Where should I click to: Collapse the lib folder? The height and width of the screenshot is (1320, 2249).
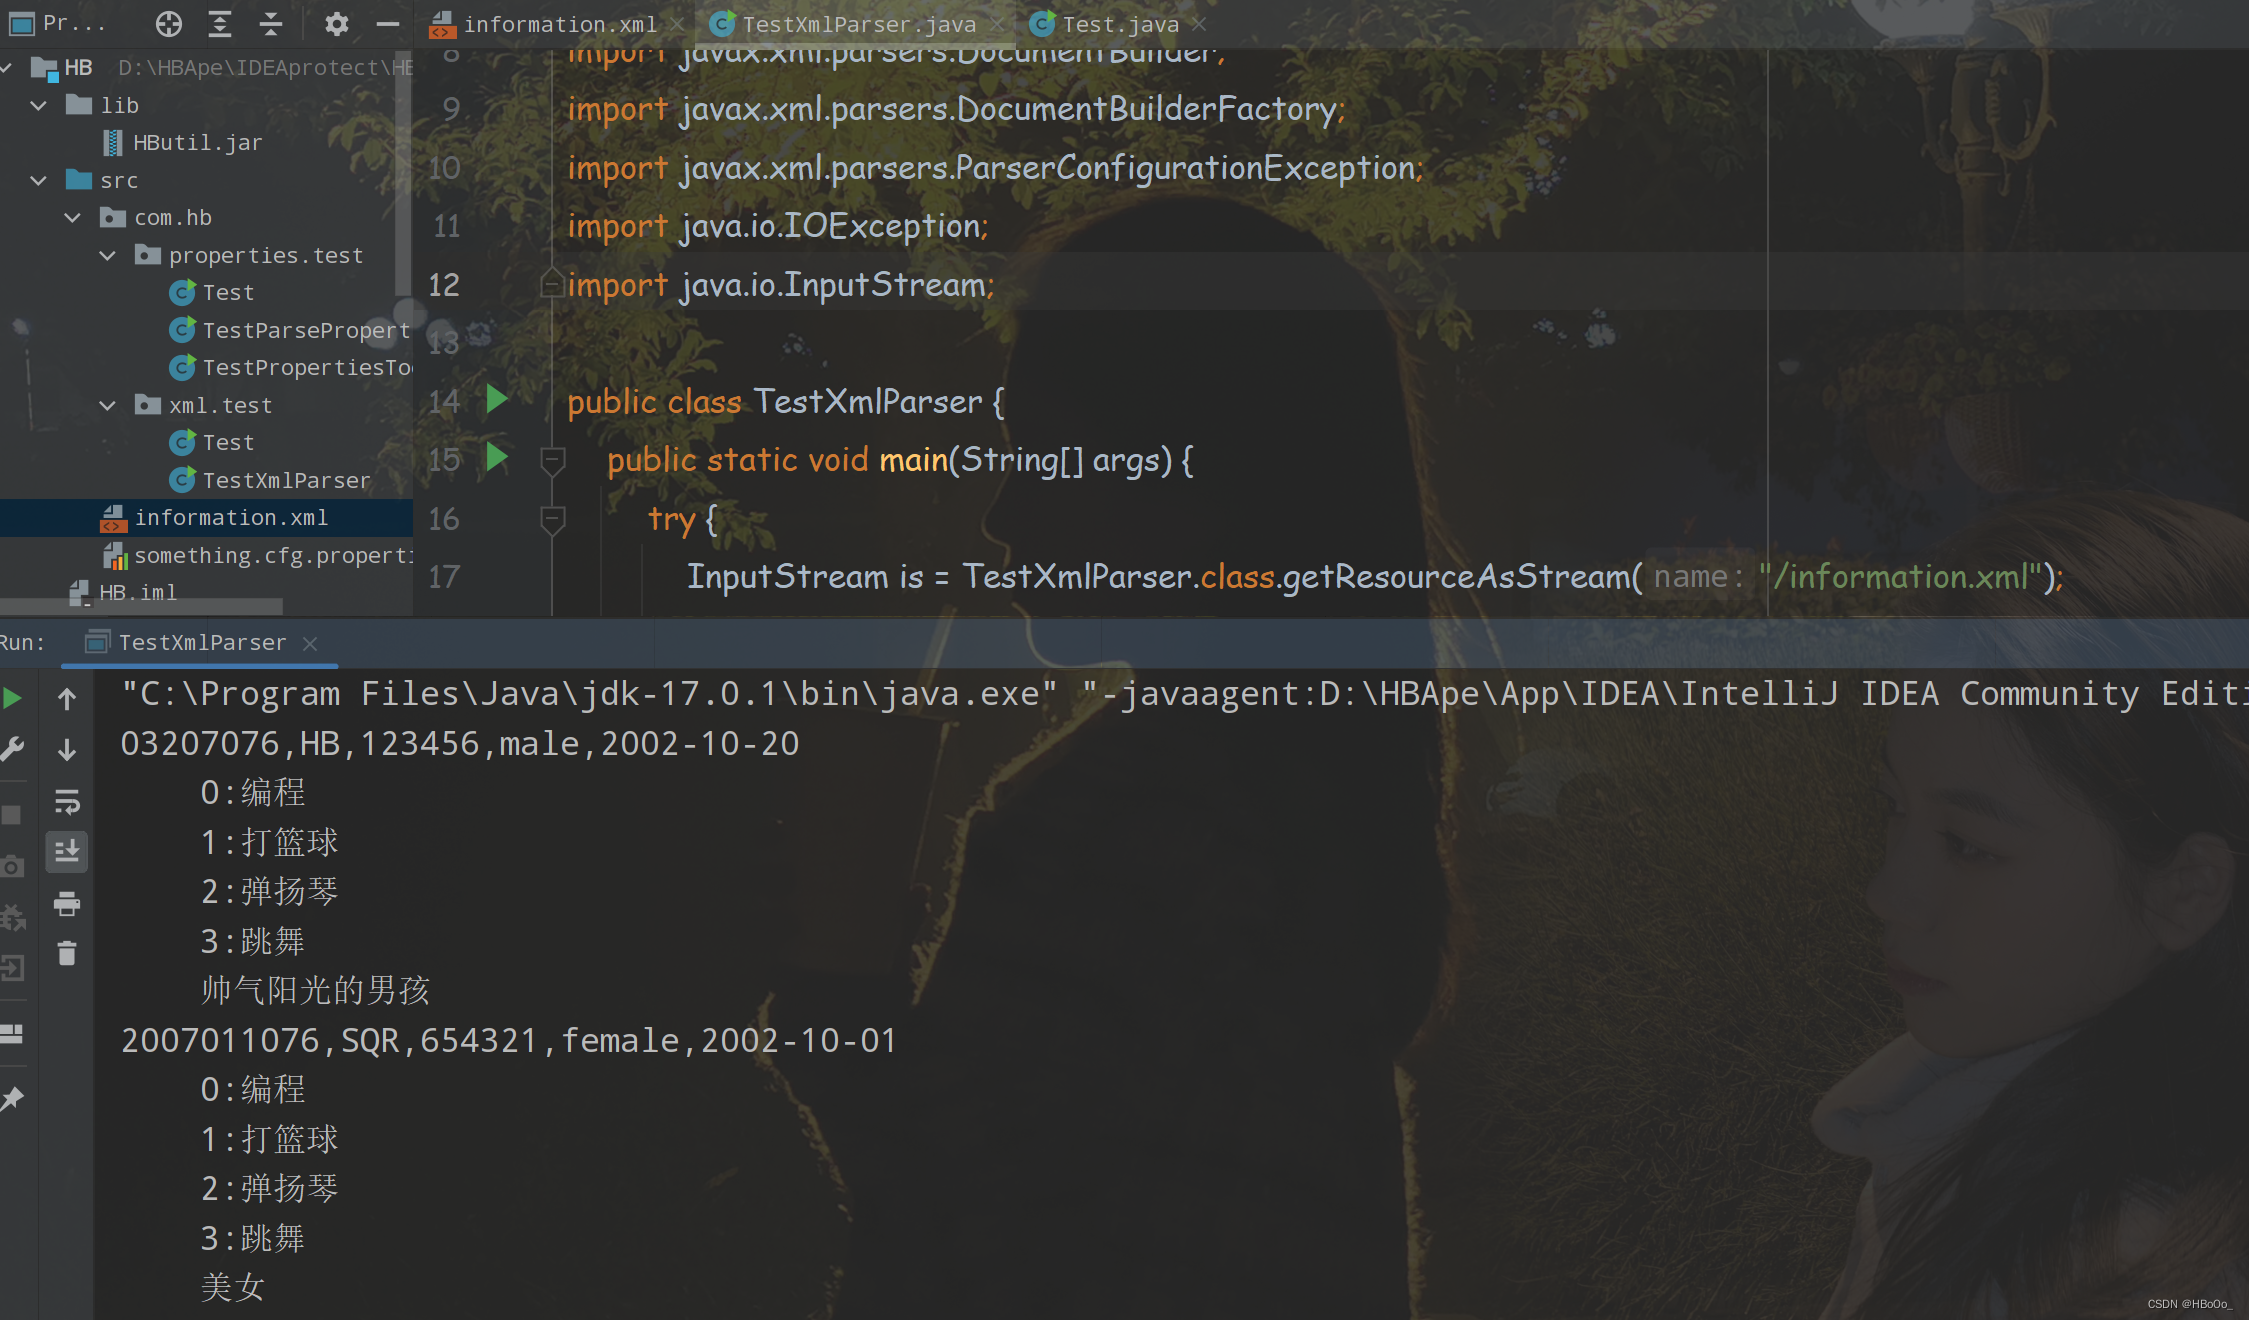tap(39, 105)
